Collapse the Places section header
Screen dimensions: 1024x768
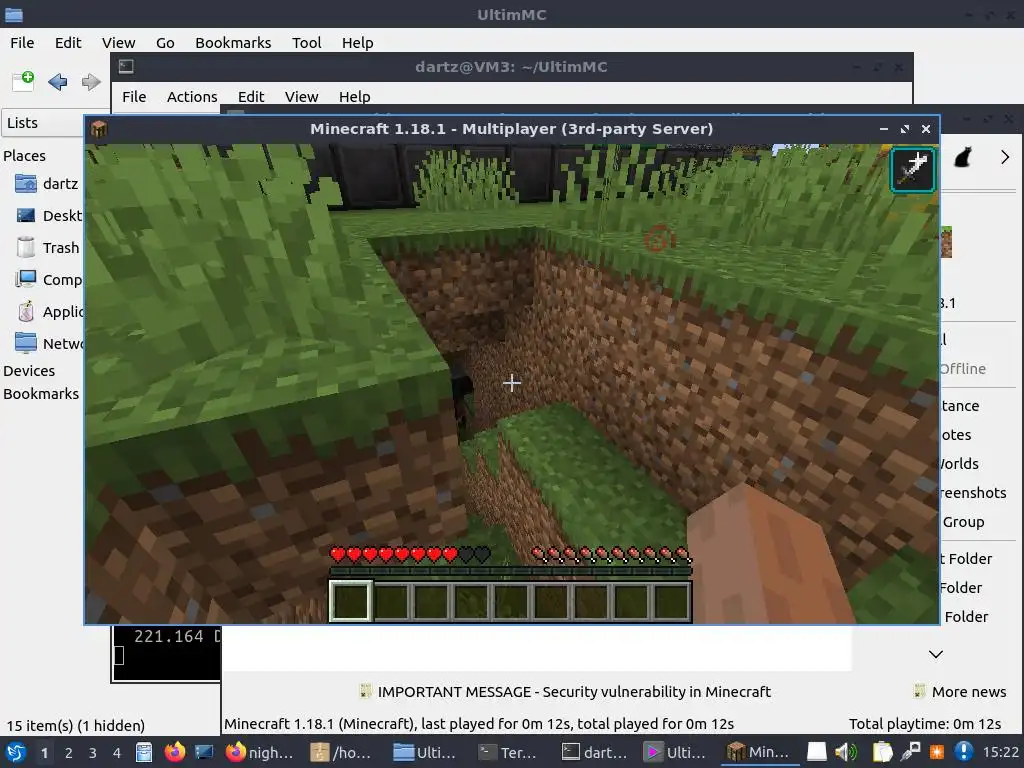[24, 155]
